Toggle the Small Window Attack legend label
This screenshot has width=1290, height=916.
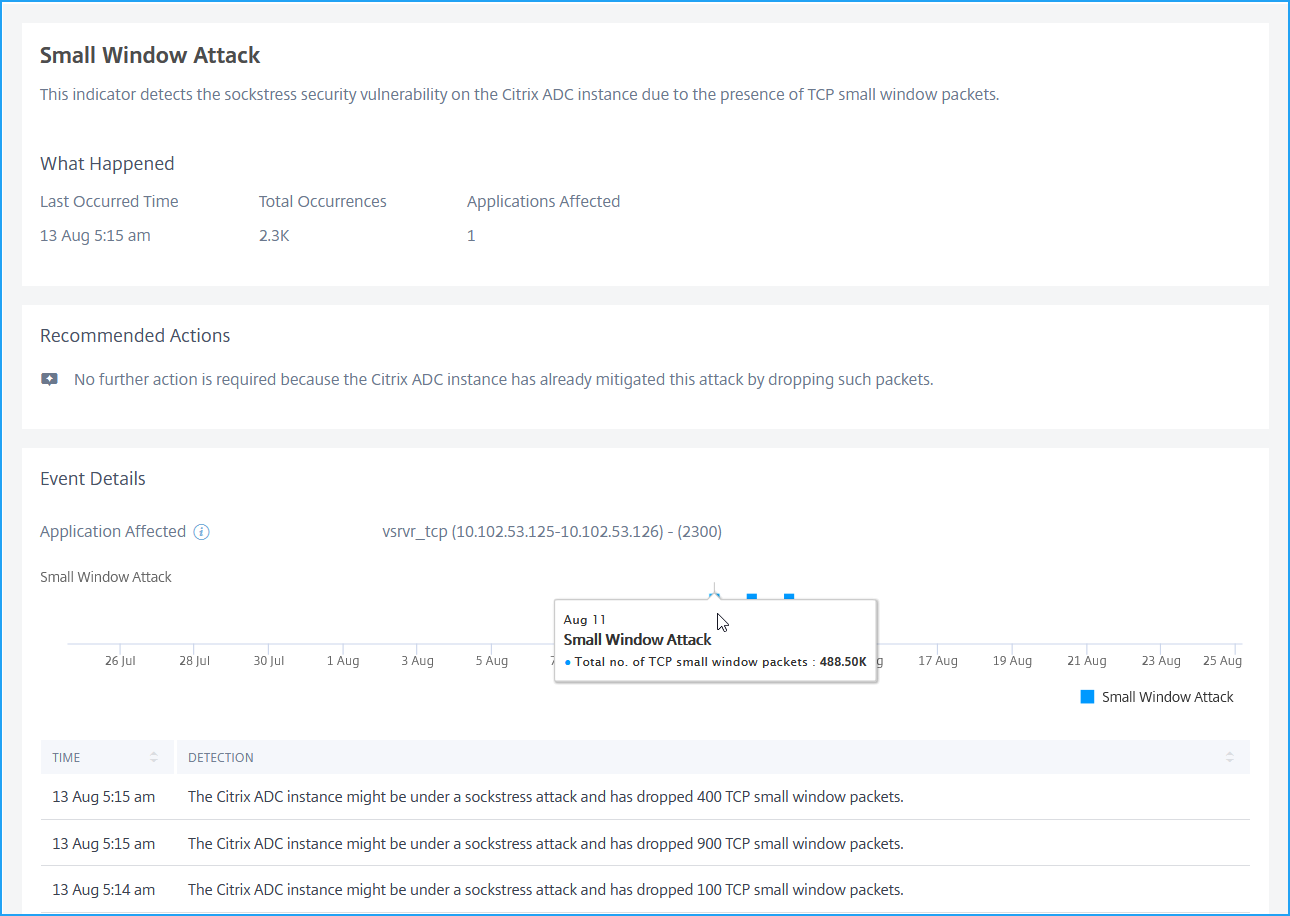(x=1167, y=697)
